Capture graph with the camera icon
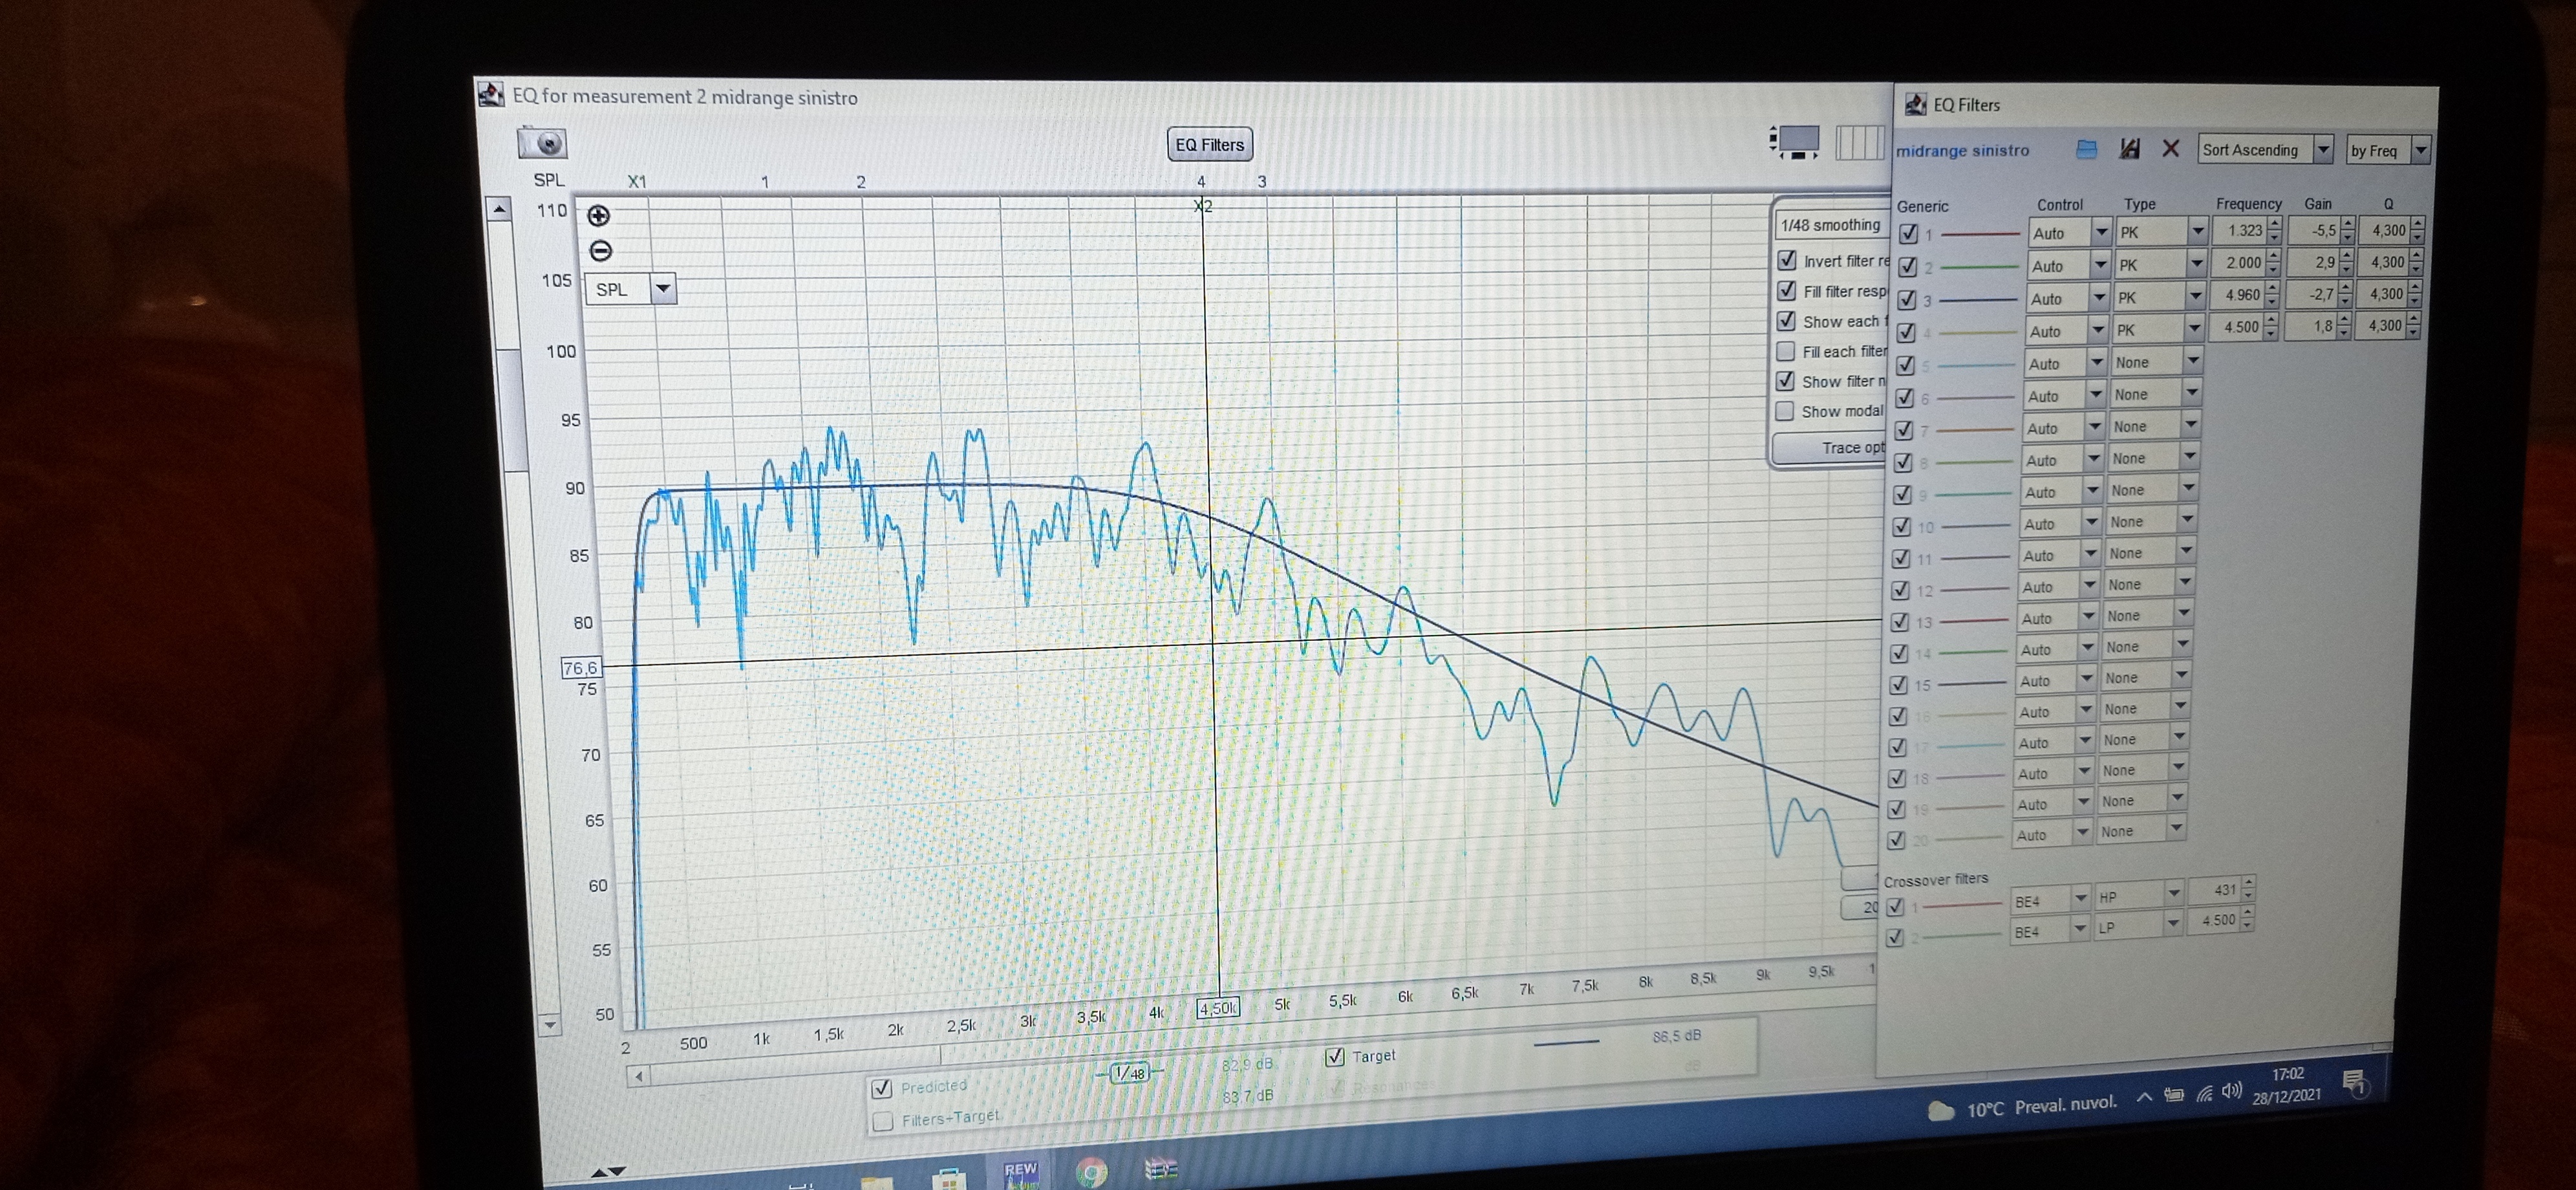2576x1190 pixels. 542,143
